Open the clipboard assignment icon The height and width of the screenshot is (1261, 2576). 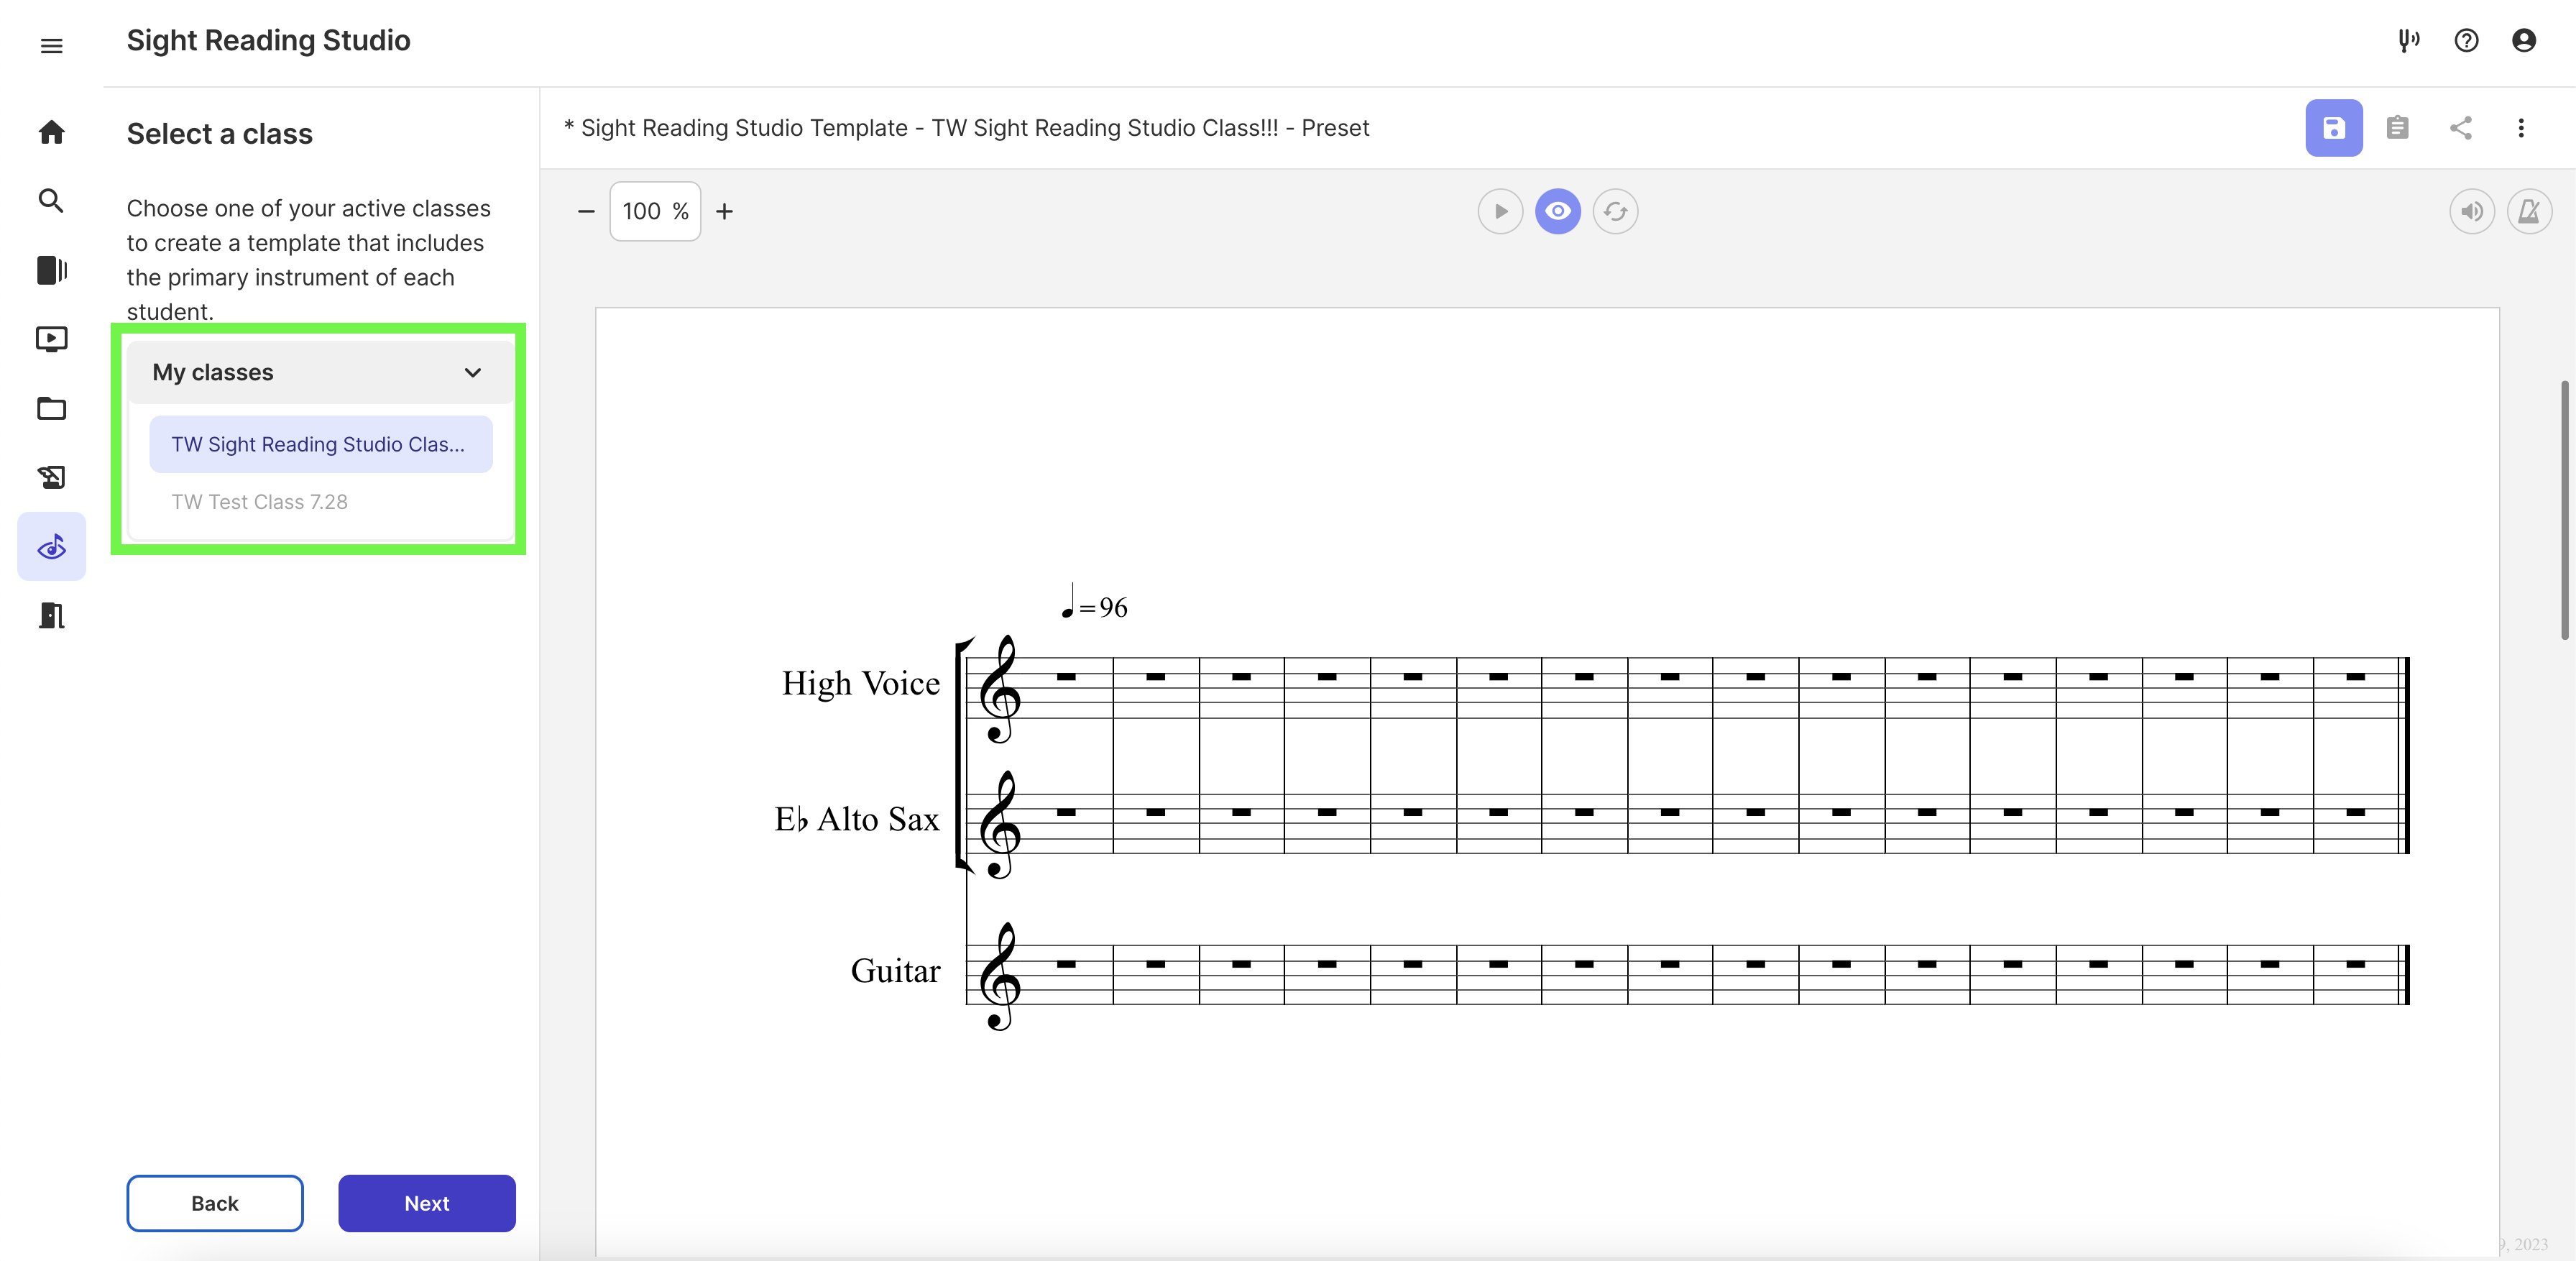(x=2397, y=128)
